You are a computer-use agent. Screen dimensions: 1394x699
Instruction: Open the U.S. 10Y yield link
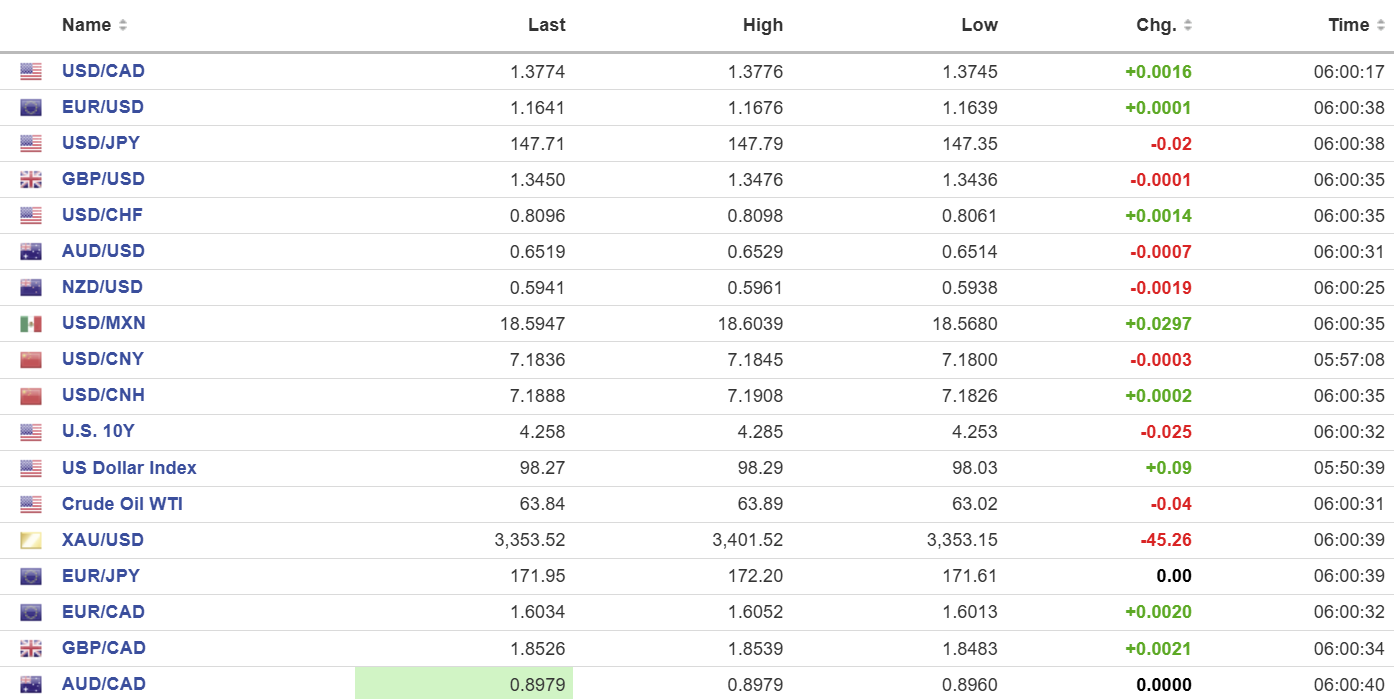click(x=98, y=432)
